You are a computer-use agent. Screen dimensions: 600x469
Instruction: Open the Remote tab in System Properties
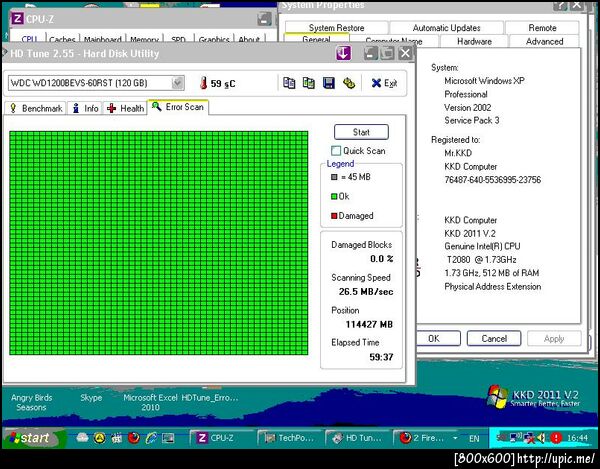[542, 28]
